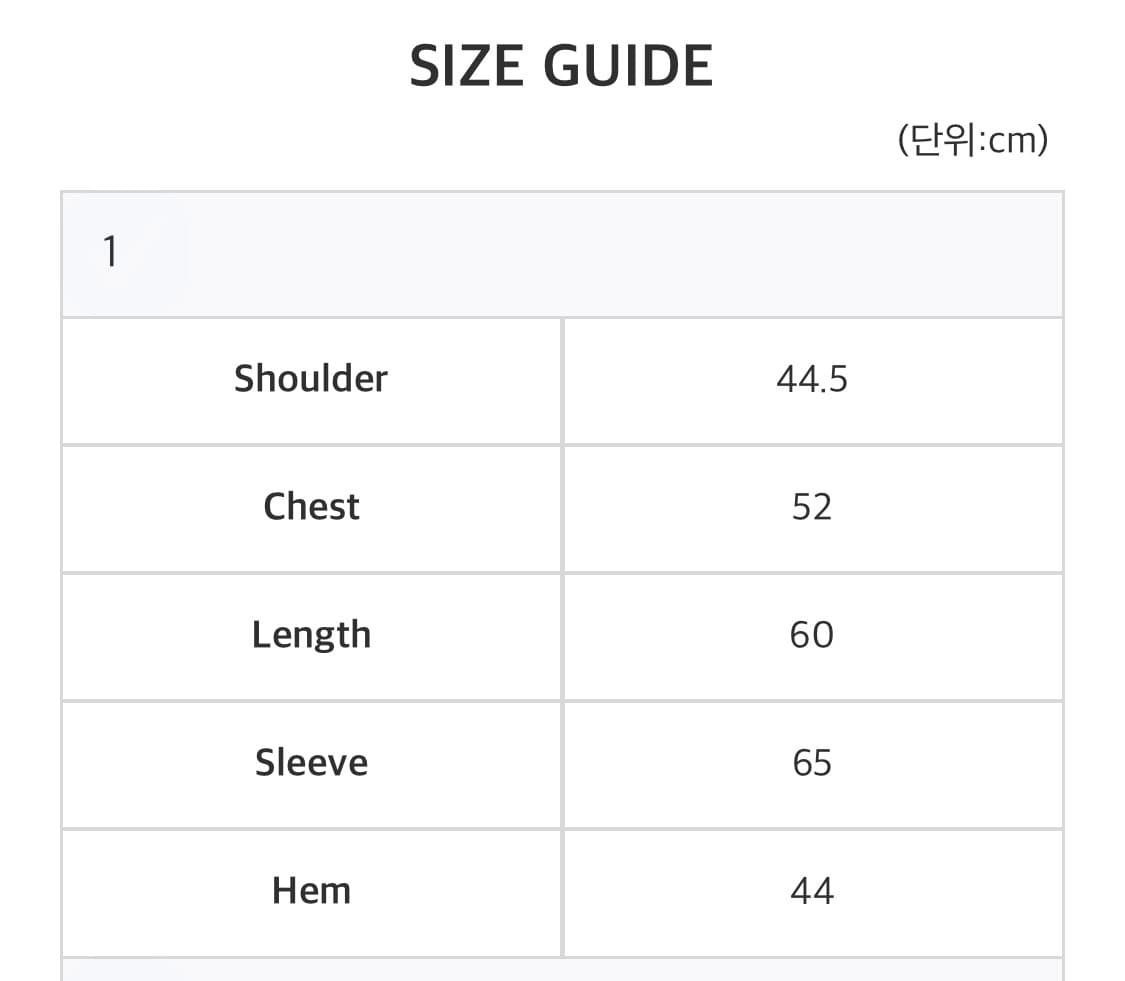This screenshot has height=981, width=1125.
Task: Select the size 1 header number
Action: click(x=110, y=253)
